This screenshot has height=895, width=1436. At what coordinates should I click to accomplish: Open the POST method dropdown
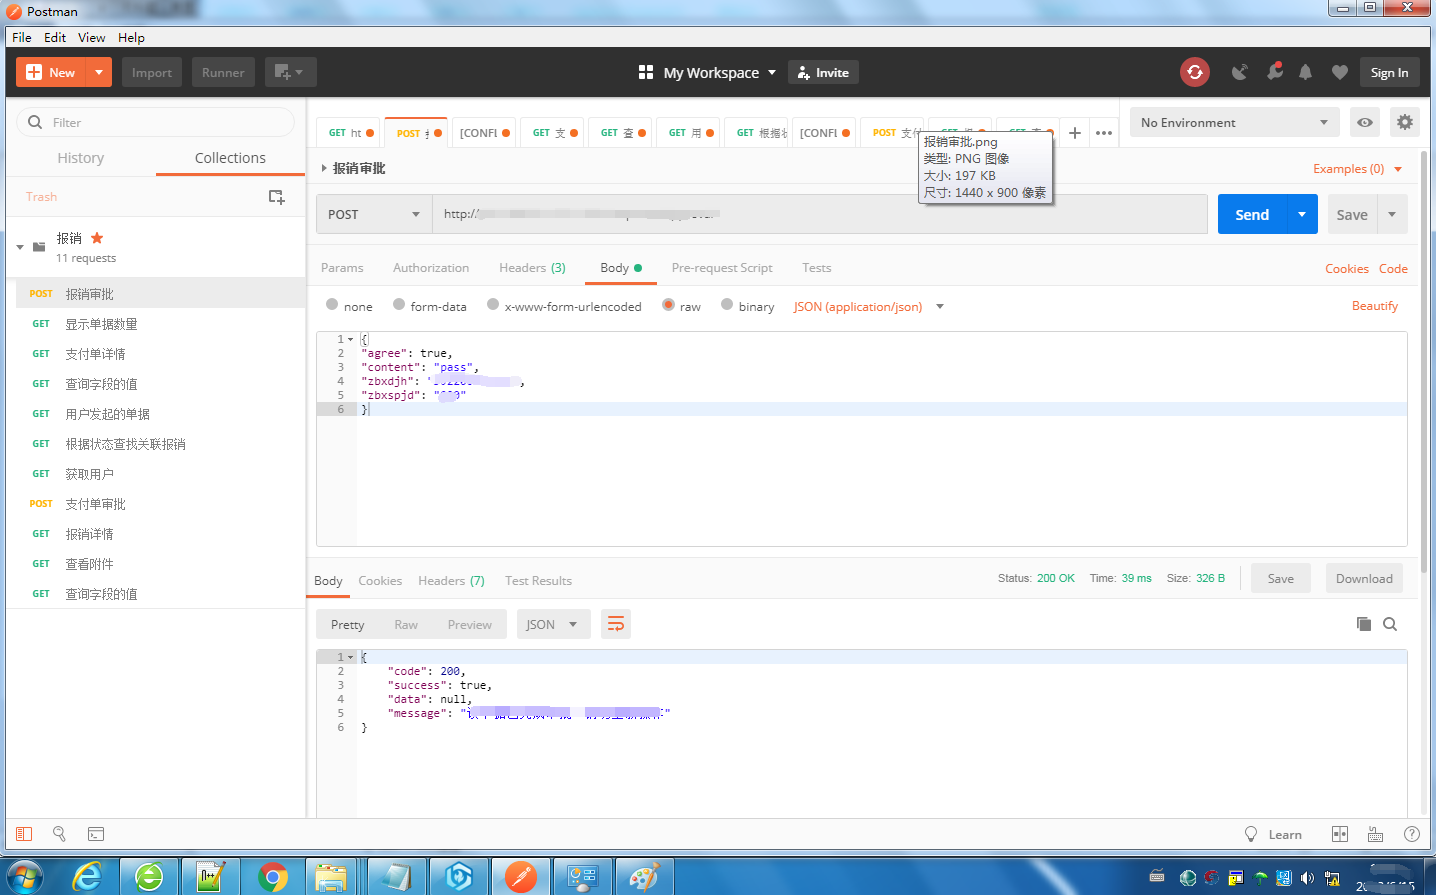point(374,214)
